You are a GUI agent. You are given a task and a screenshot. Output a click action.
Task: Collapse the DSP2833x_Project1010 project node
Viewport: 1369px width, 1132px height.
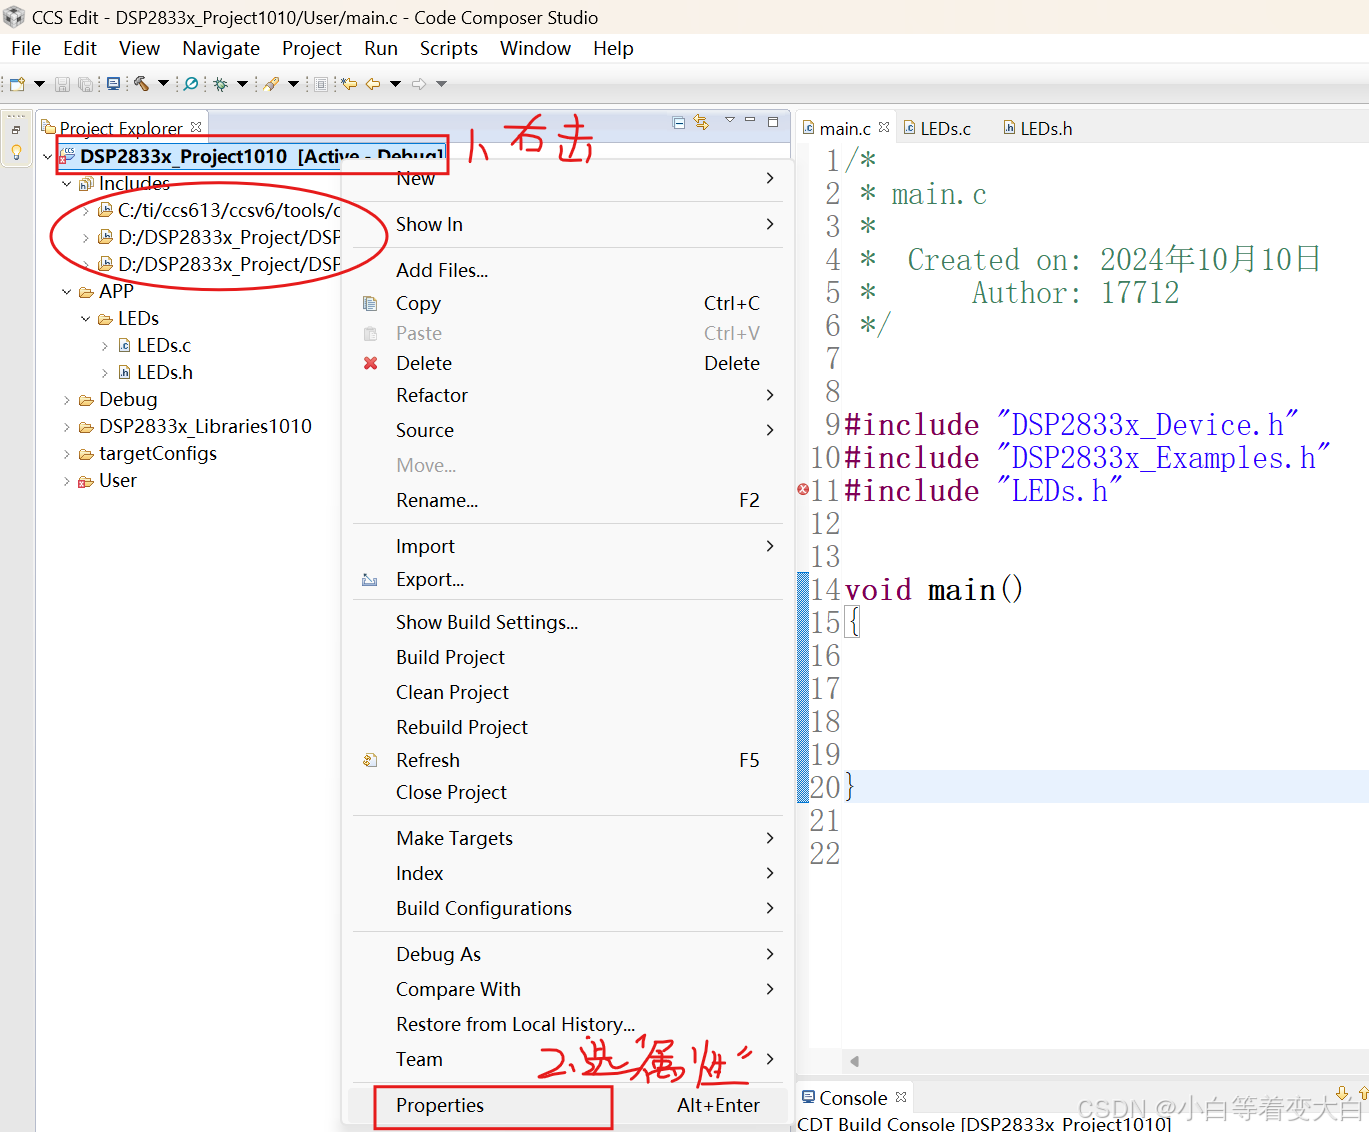click(x=47, y=156)
